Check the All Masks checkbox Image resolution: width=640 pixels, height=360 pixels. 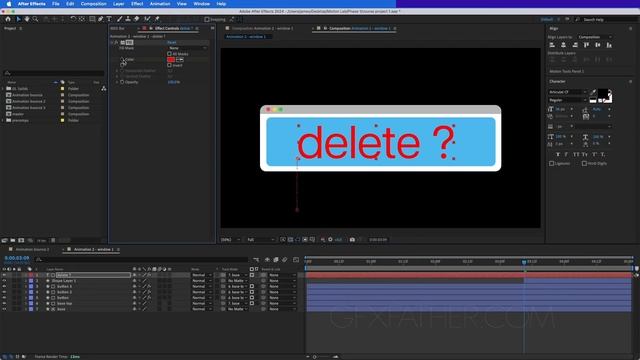tap(169, 54)
